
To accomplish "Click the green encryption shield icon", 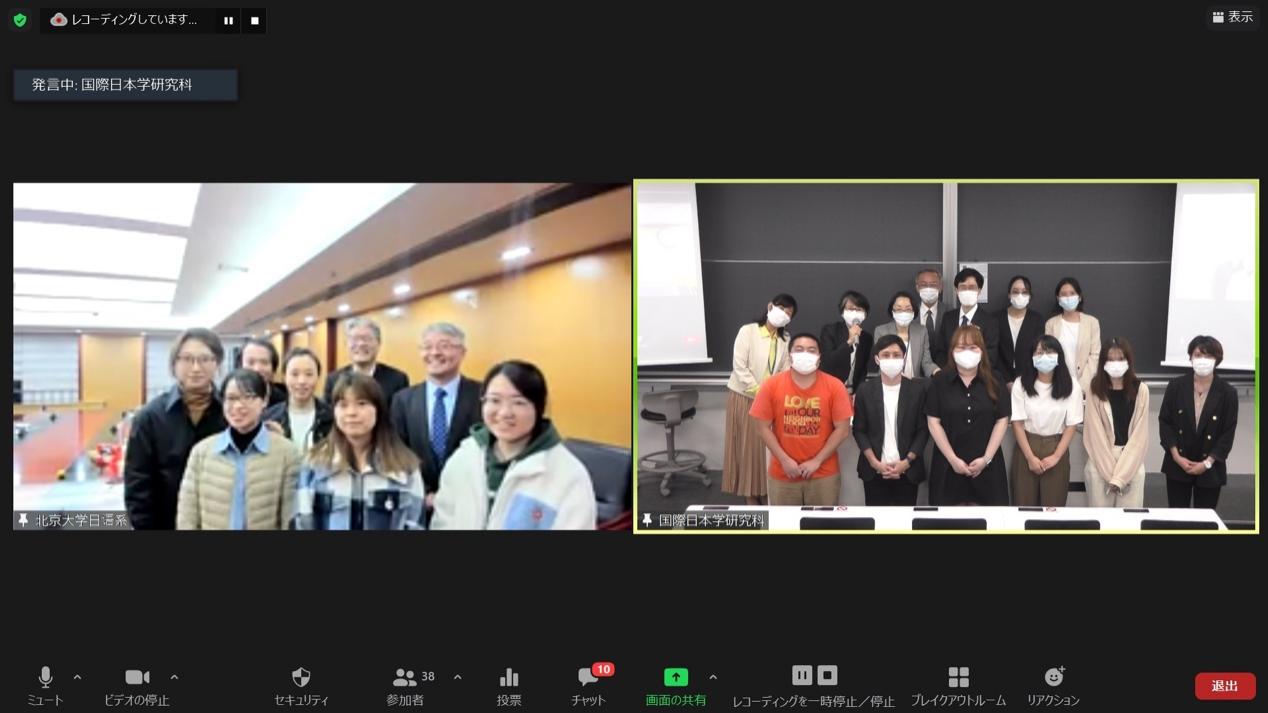I will (x=20, y=20).
